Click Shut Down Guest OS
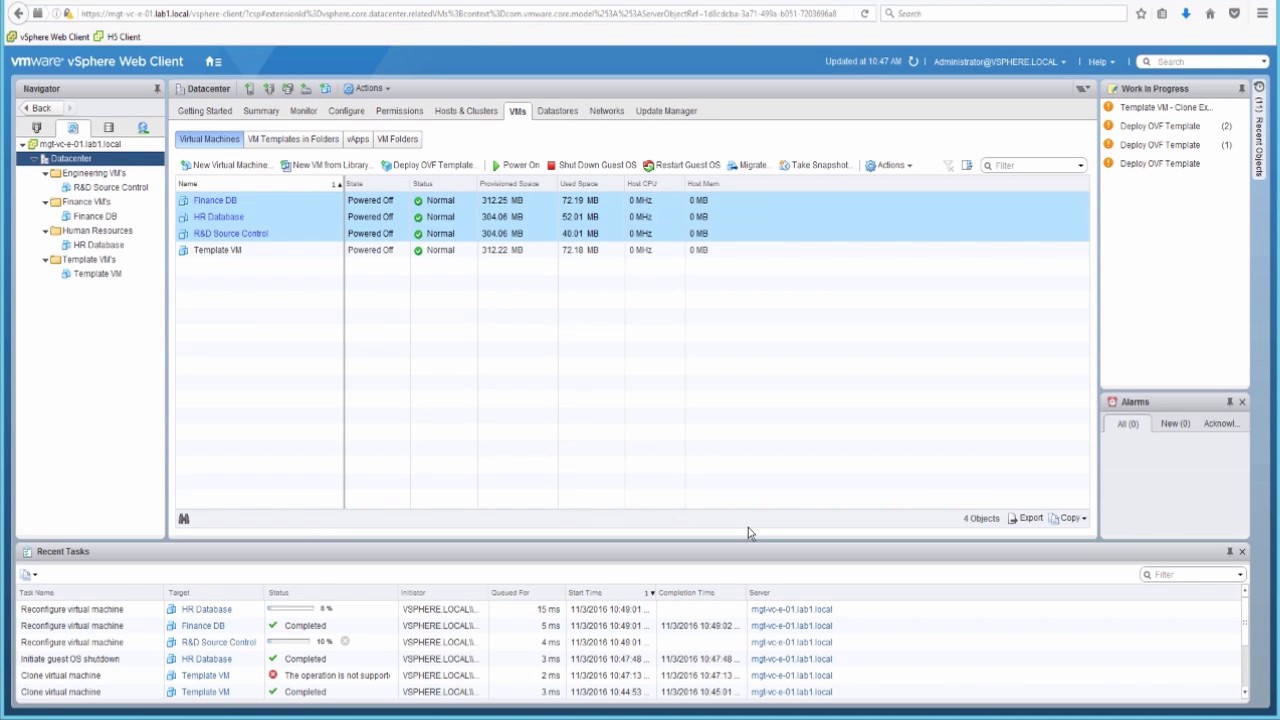Viewport: 1280px width, 720px height. coord(591,165)
